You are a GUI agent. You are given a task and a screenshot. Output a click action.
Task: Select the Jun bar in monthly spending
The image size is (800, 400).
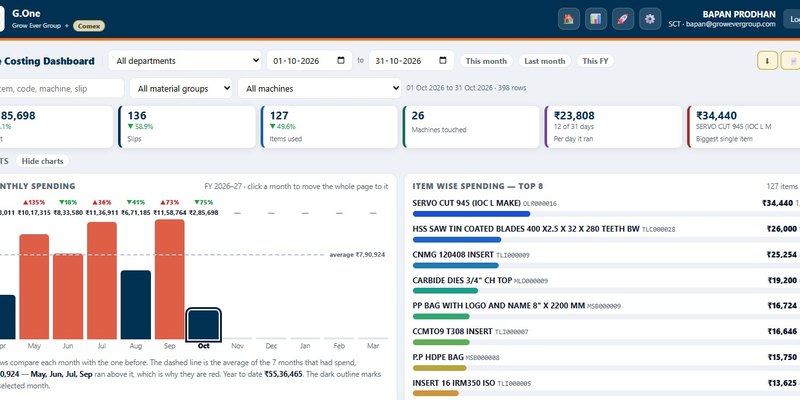pyautogui.click(x=68, y=296)
